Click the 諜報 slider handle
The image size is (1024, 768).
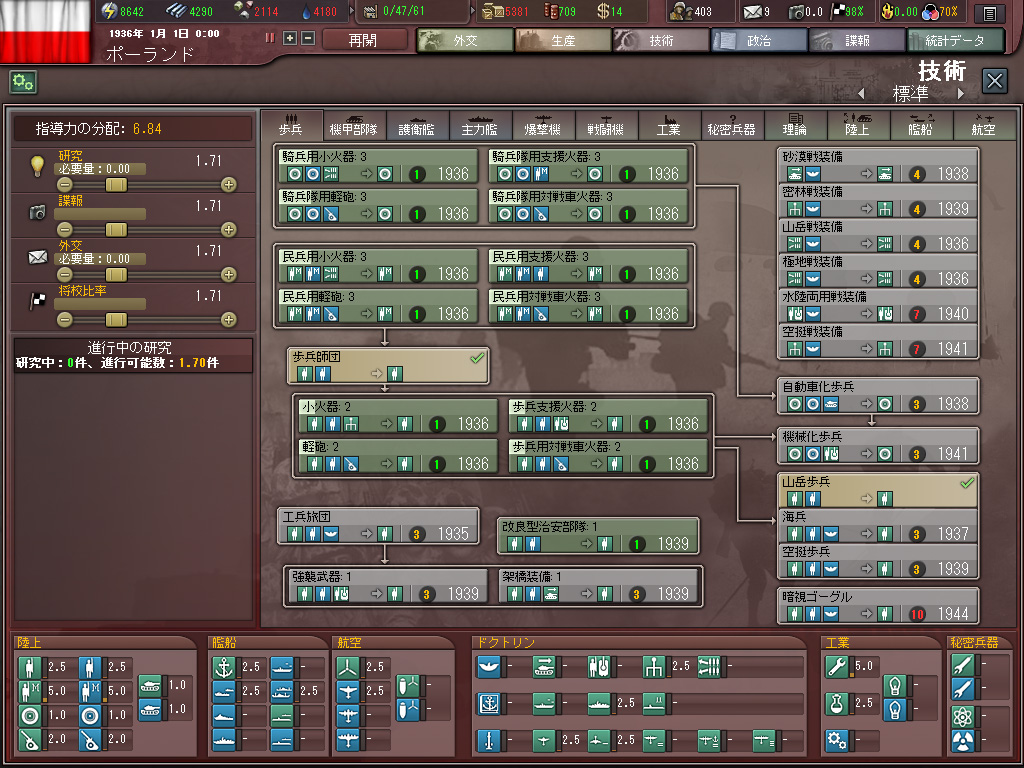[117, 230]
